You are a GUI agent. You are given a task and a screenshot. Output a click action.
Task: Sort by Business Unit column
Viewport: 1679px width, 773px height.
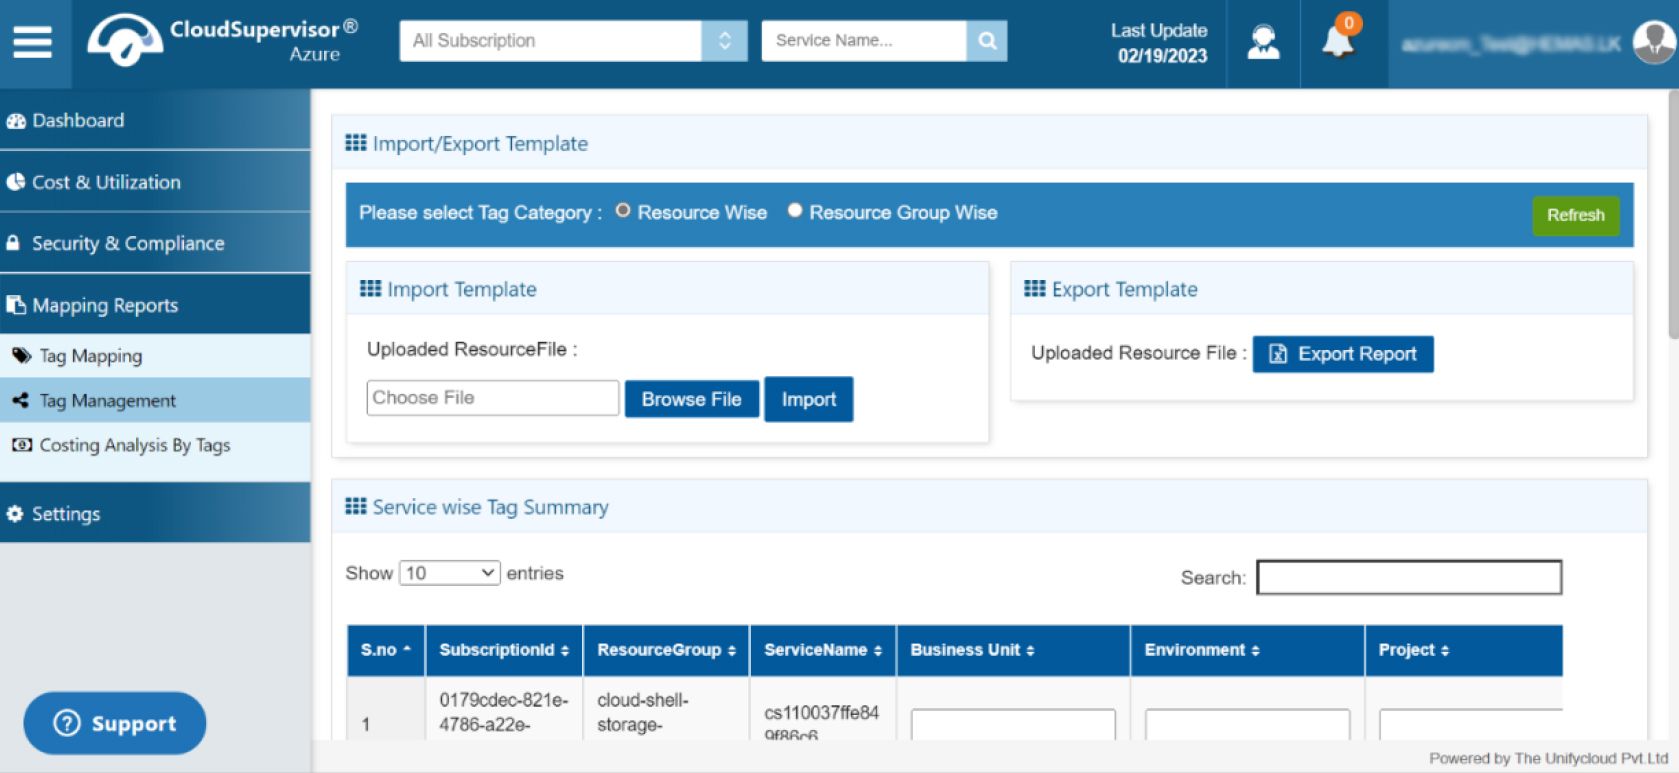click(x=1013, y=650)
